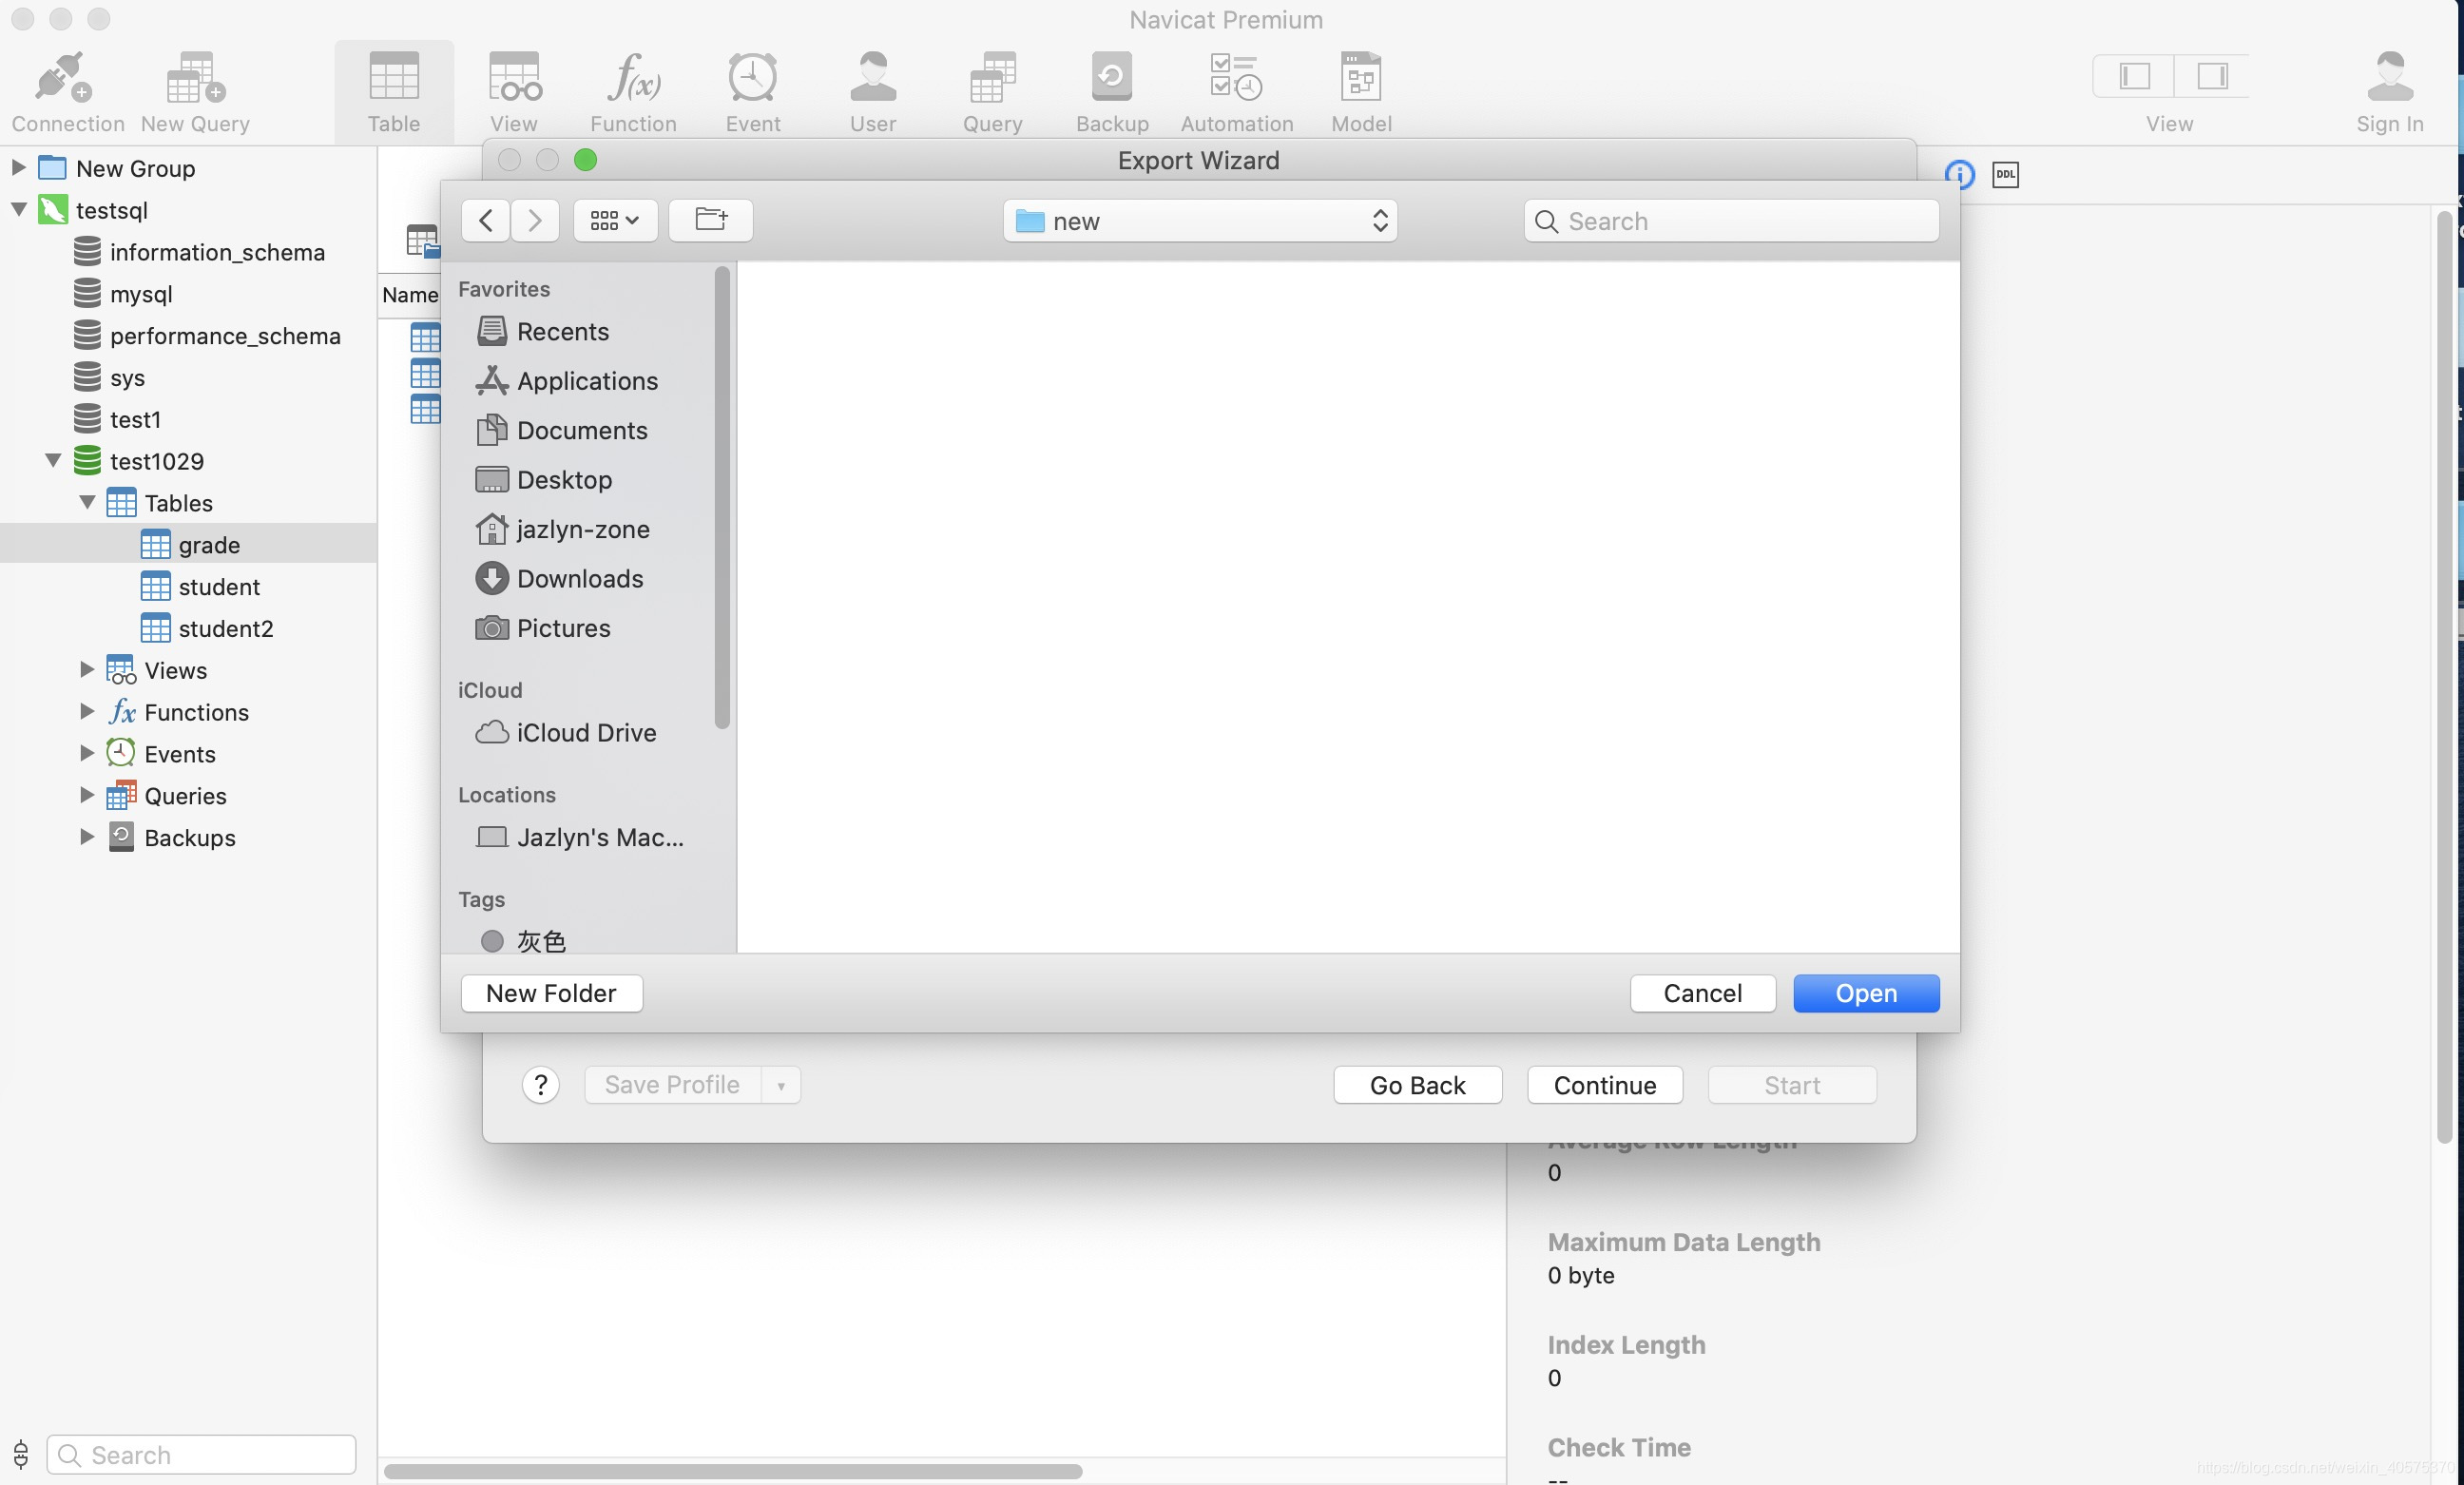The height and width of the screenshot is (1485, 2464).
Task: Click the info panel icon
Action: tap(1959, 174)
